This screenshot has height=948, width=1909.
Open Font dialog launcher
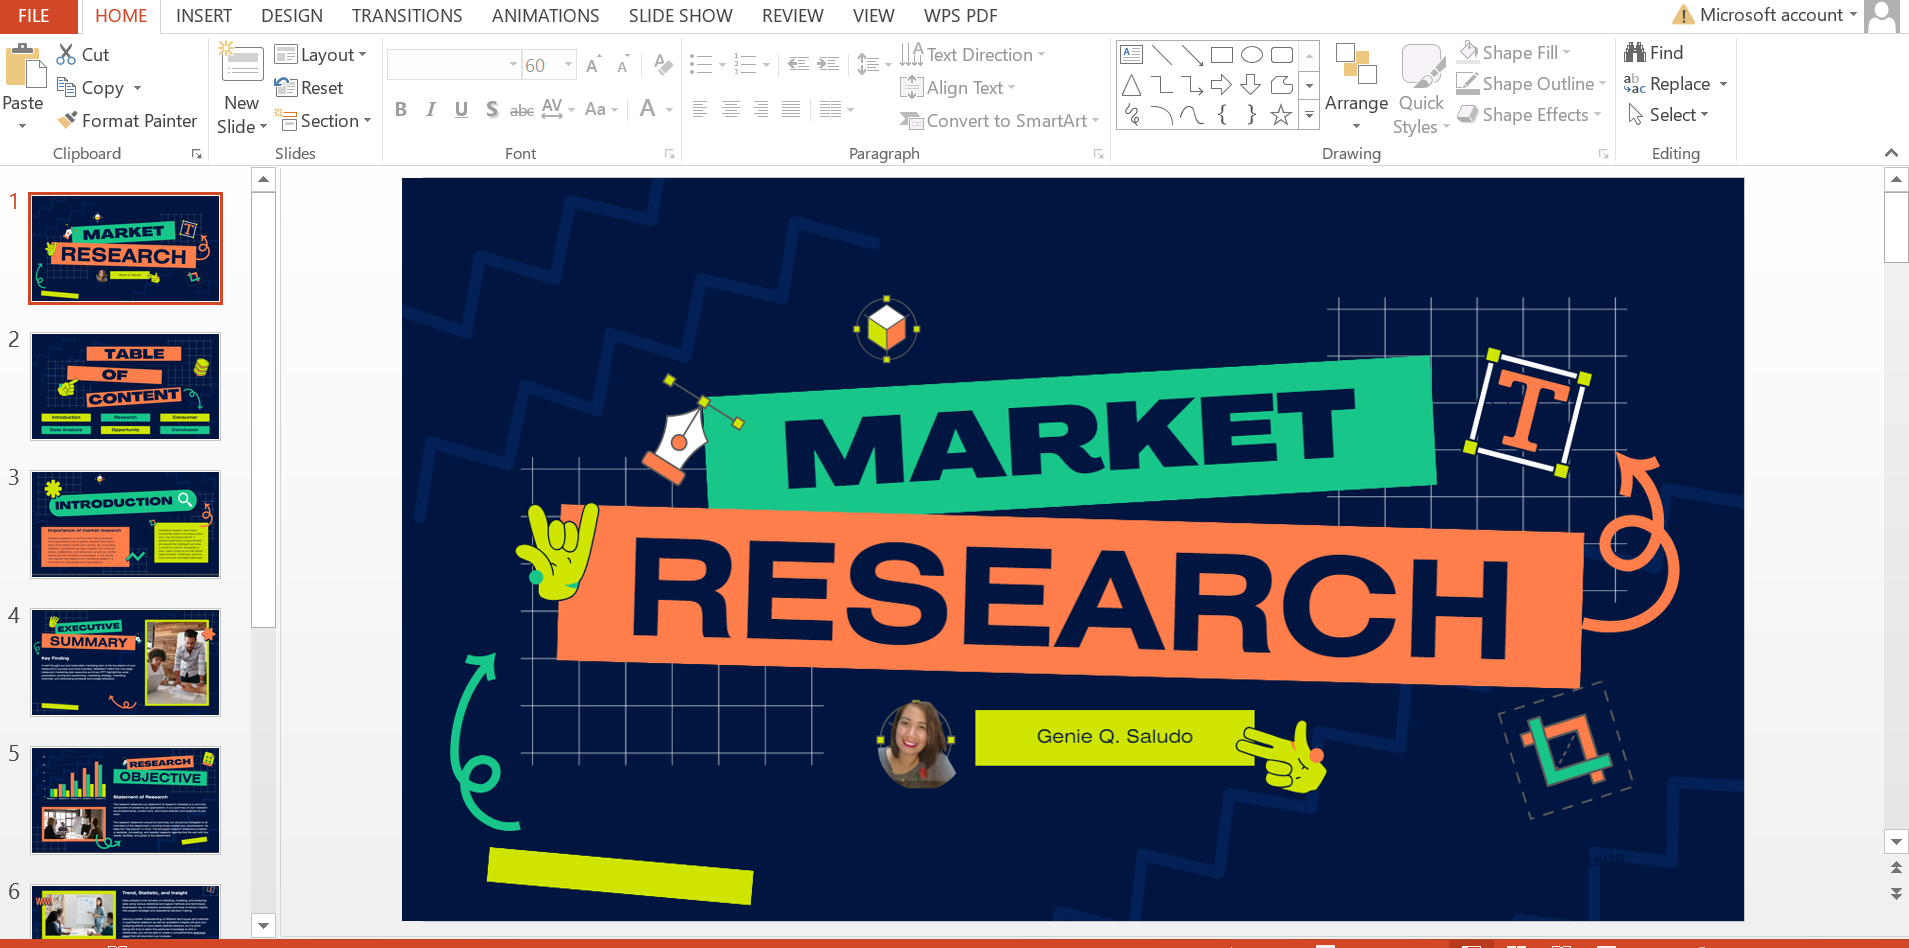point(669,154)
